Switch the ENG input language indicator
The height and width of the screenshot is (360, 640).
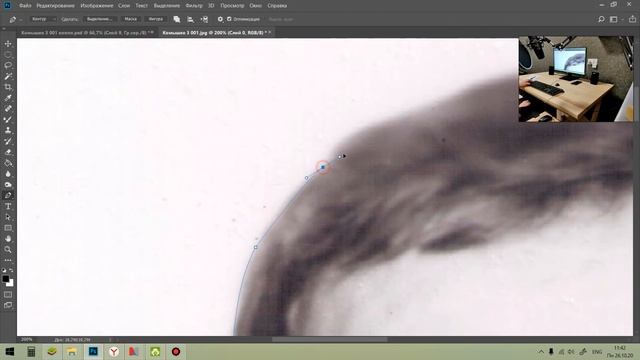597,352
